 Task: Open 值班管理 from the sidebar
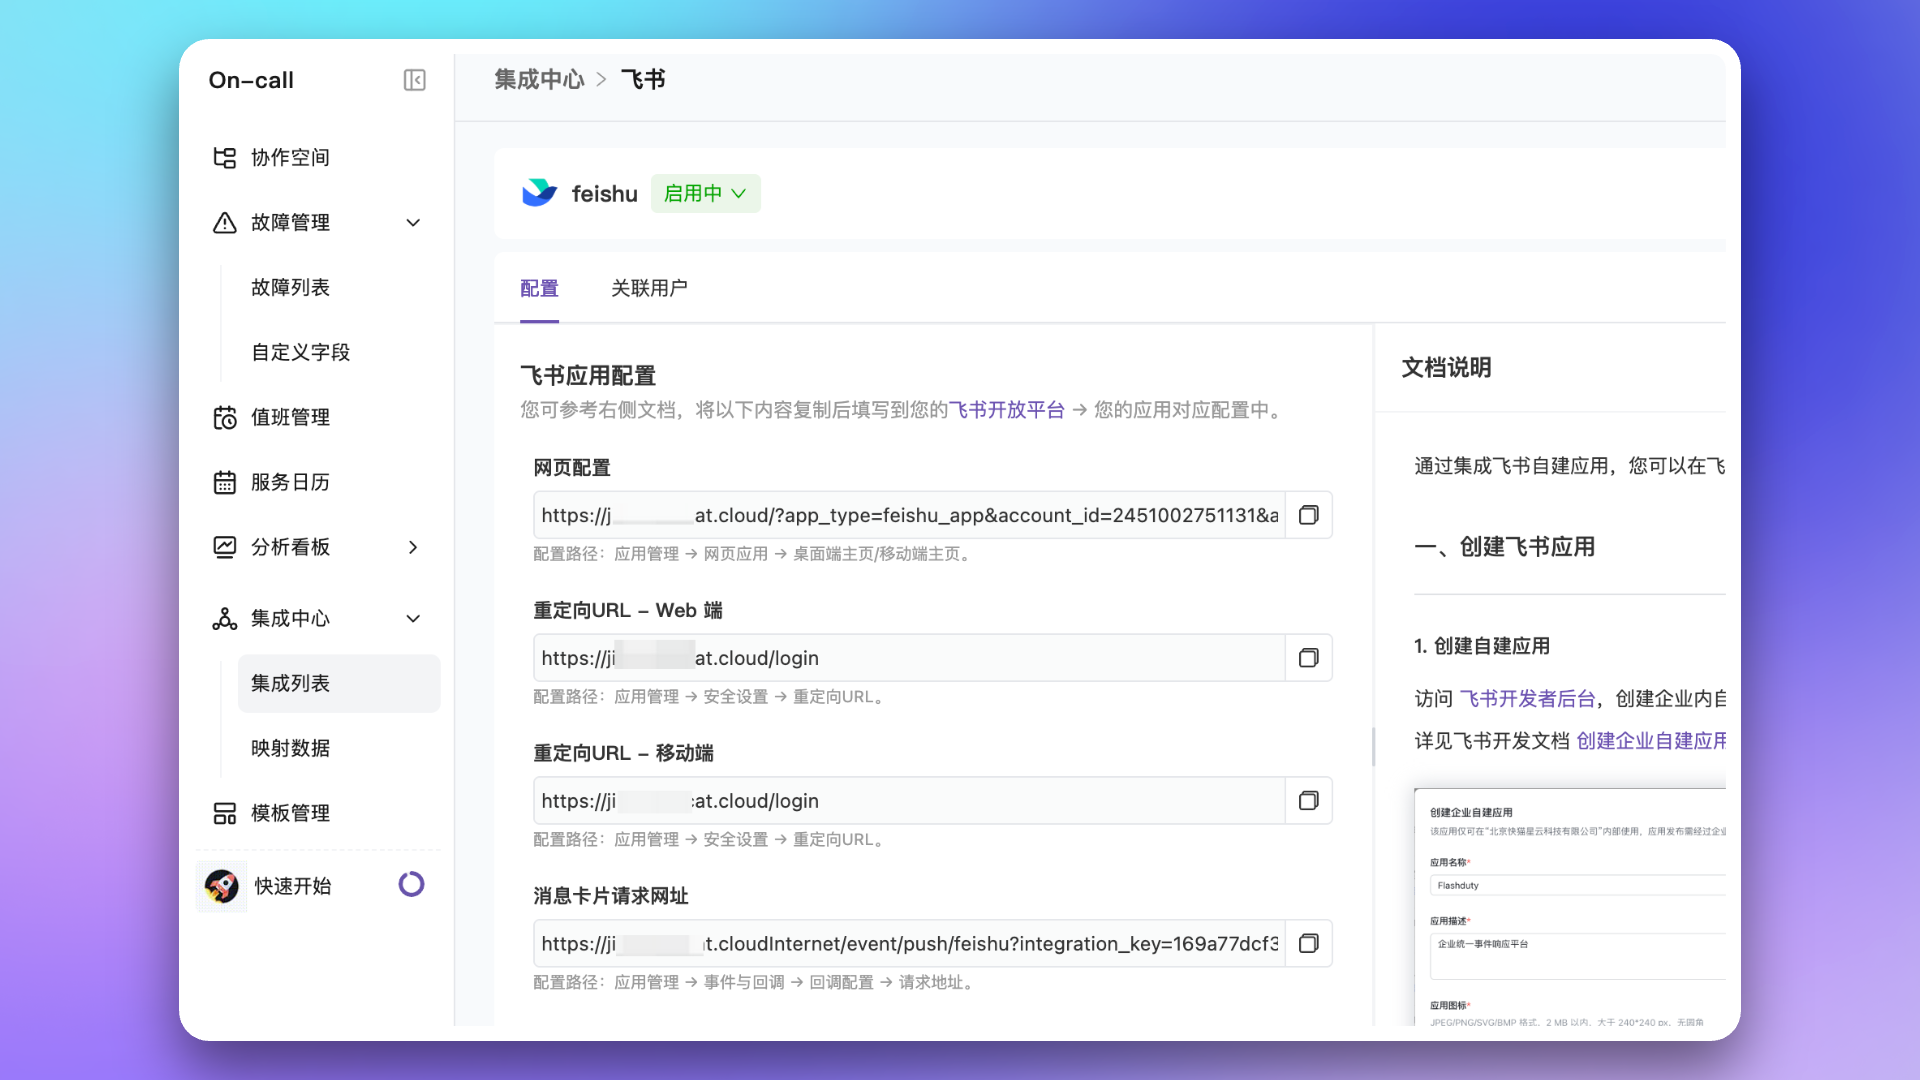(290, 417)
